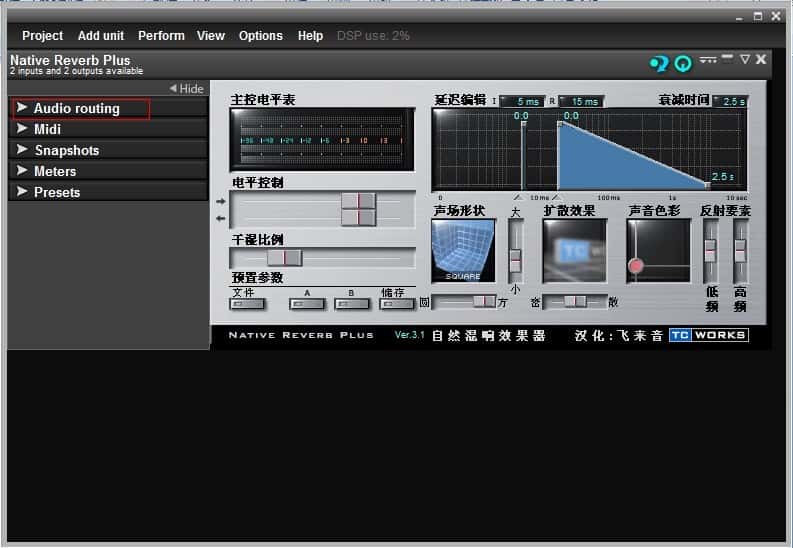This screenshot has height=548, width=793.
Task: Close the Native Reverb Plus unit
Action: pos(761,59)
